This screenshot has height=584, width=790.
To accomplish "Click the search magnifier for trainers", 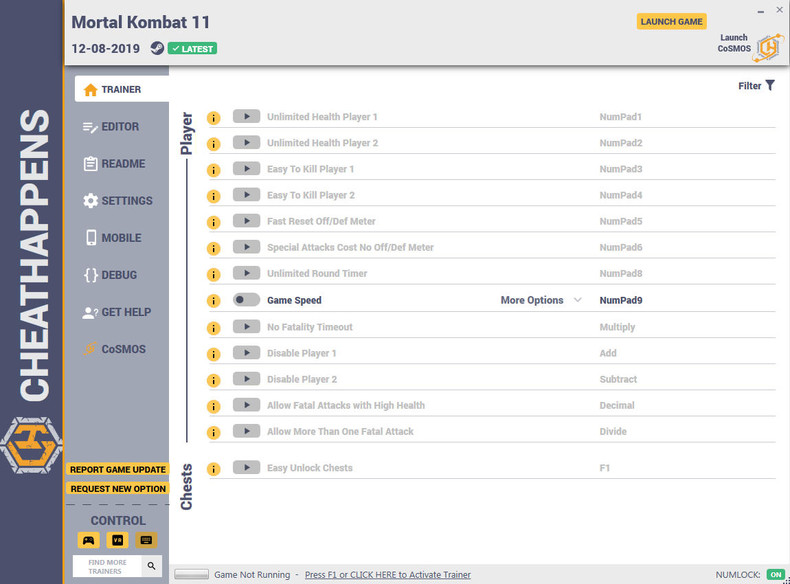I will point(151,566).
